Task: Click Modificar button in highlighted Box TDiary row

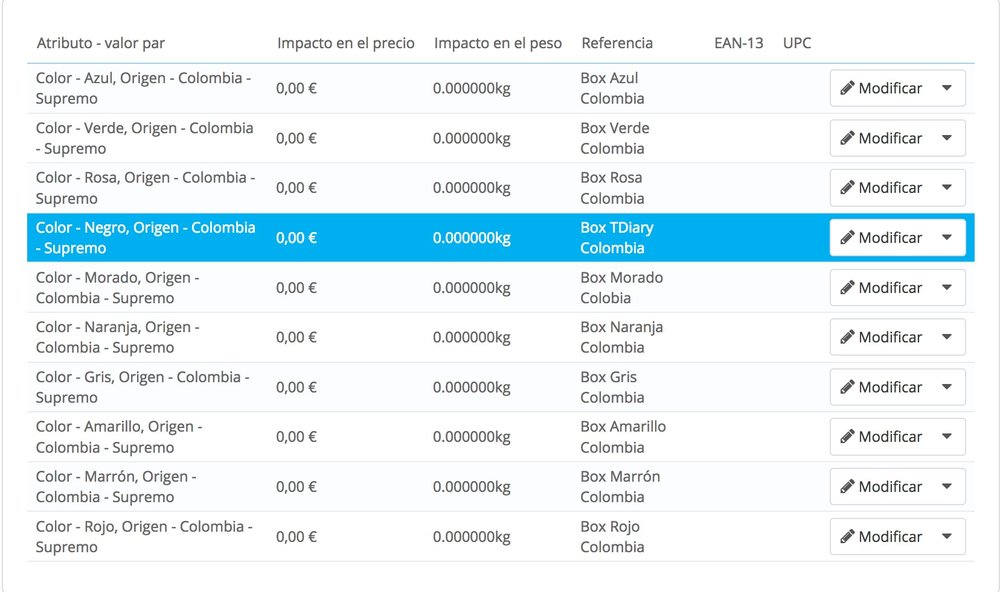Action: [x=881, y=237]
